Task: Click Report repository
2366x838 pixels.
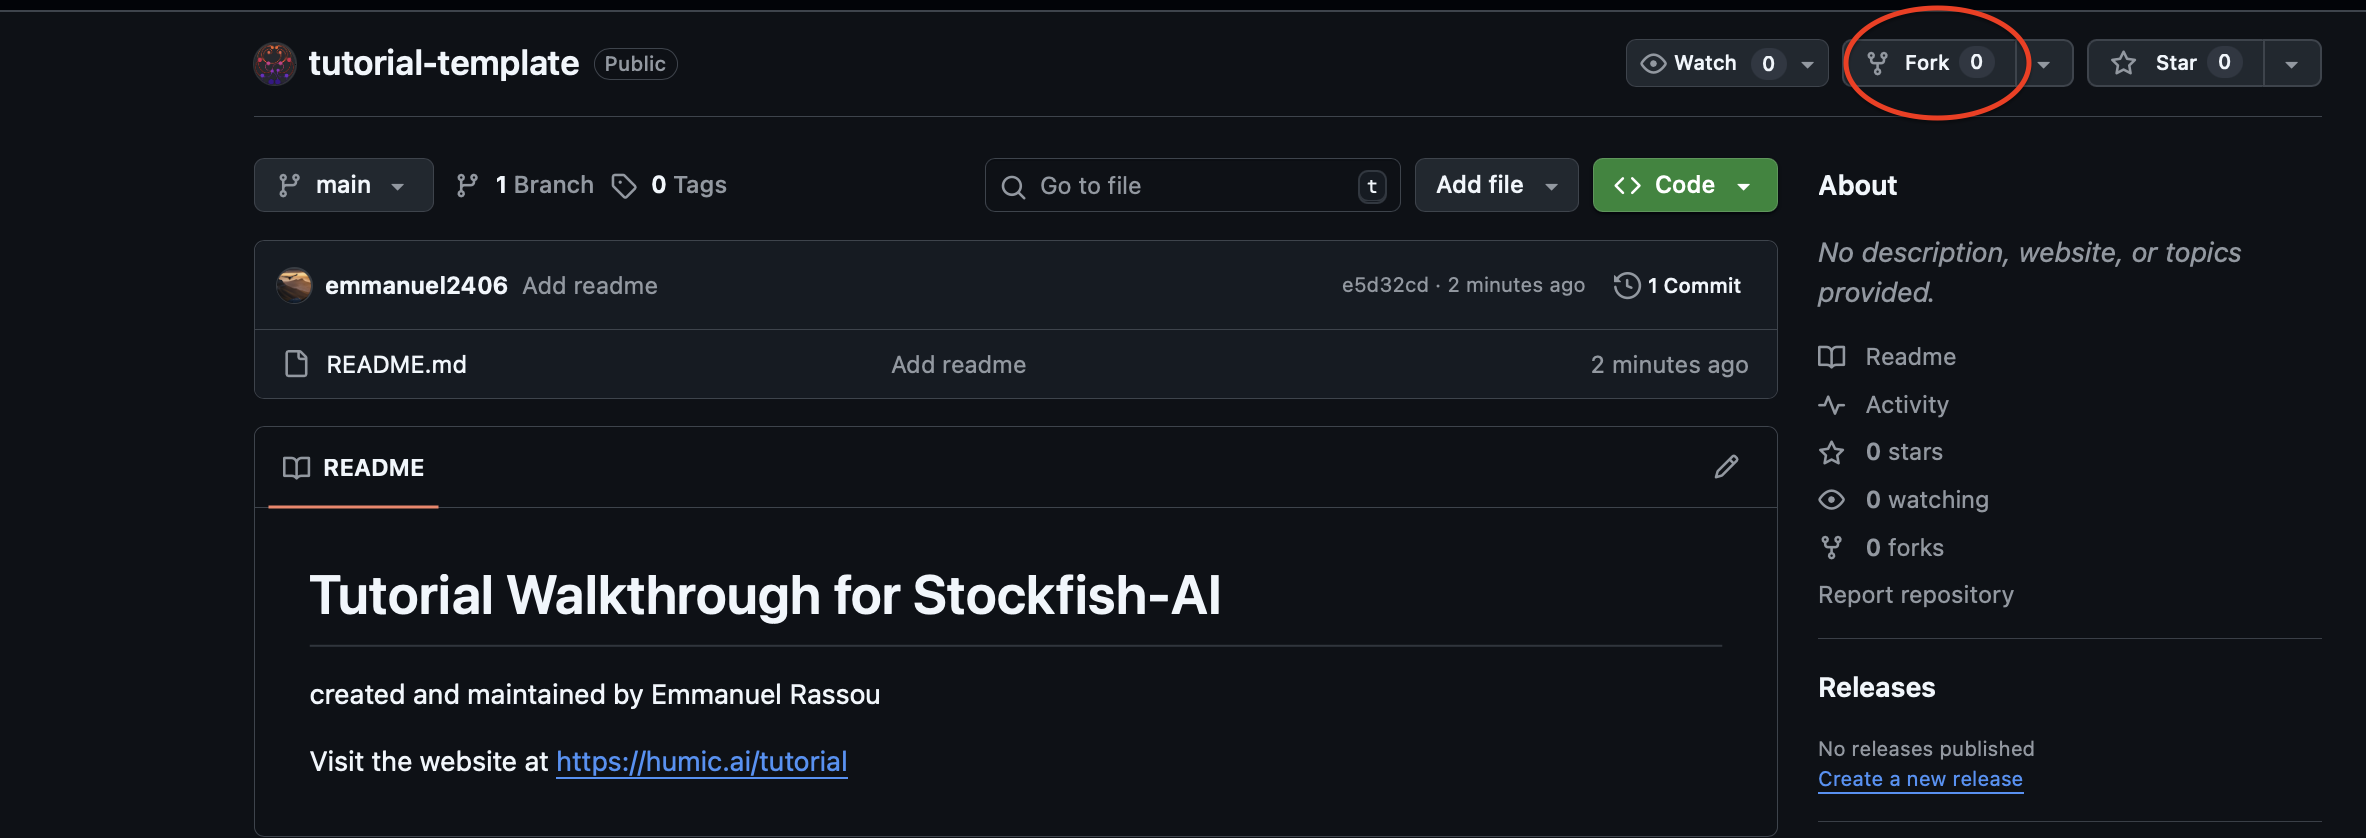Action: (x=1916, y=594)
